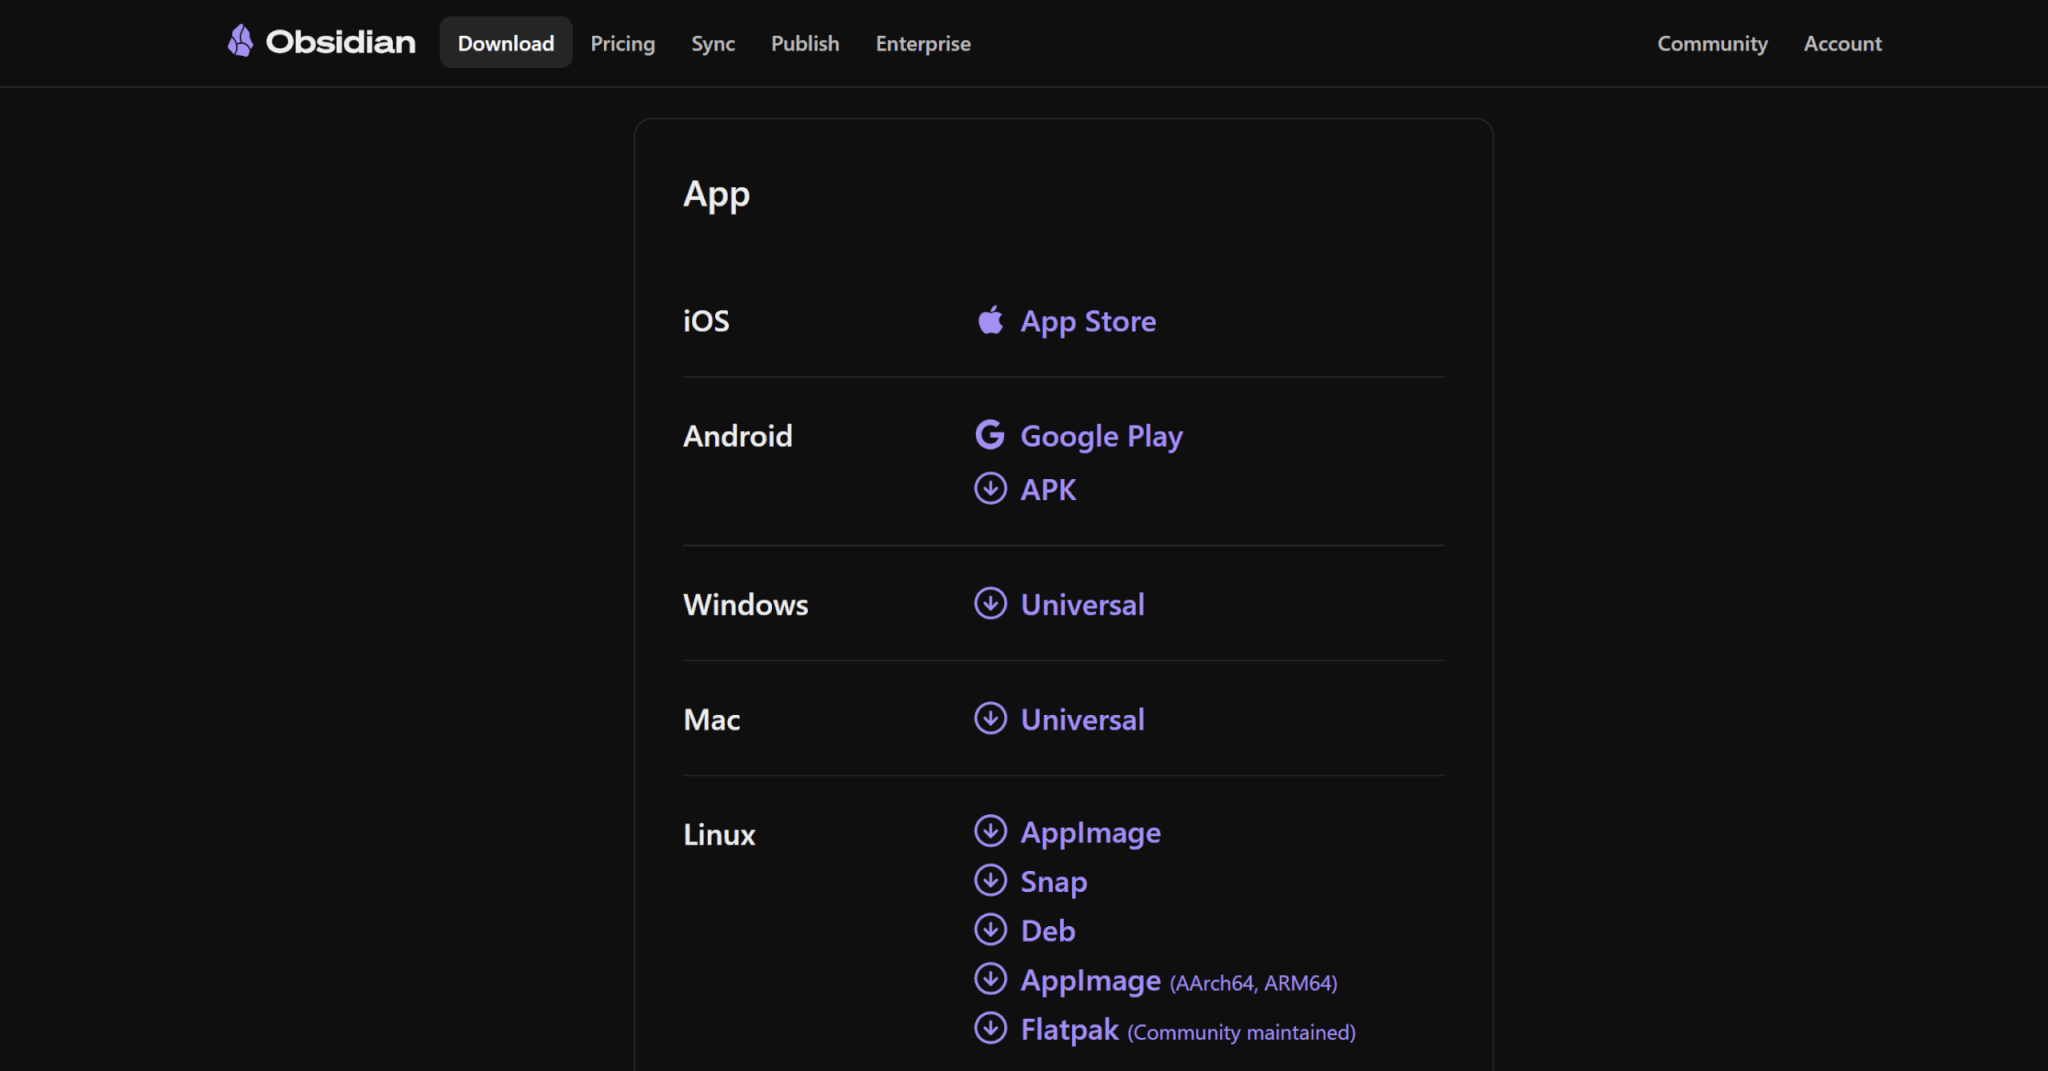Click the Mac Universal download arrow icon

tap(990, 718)
